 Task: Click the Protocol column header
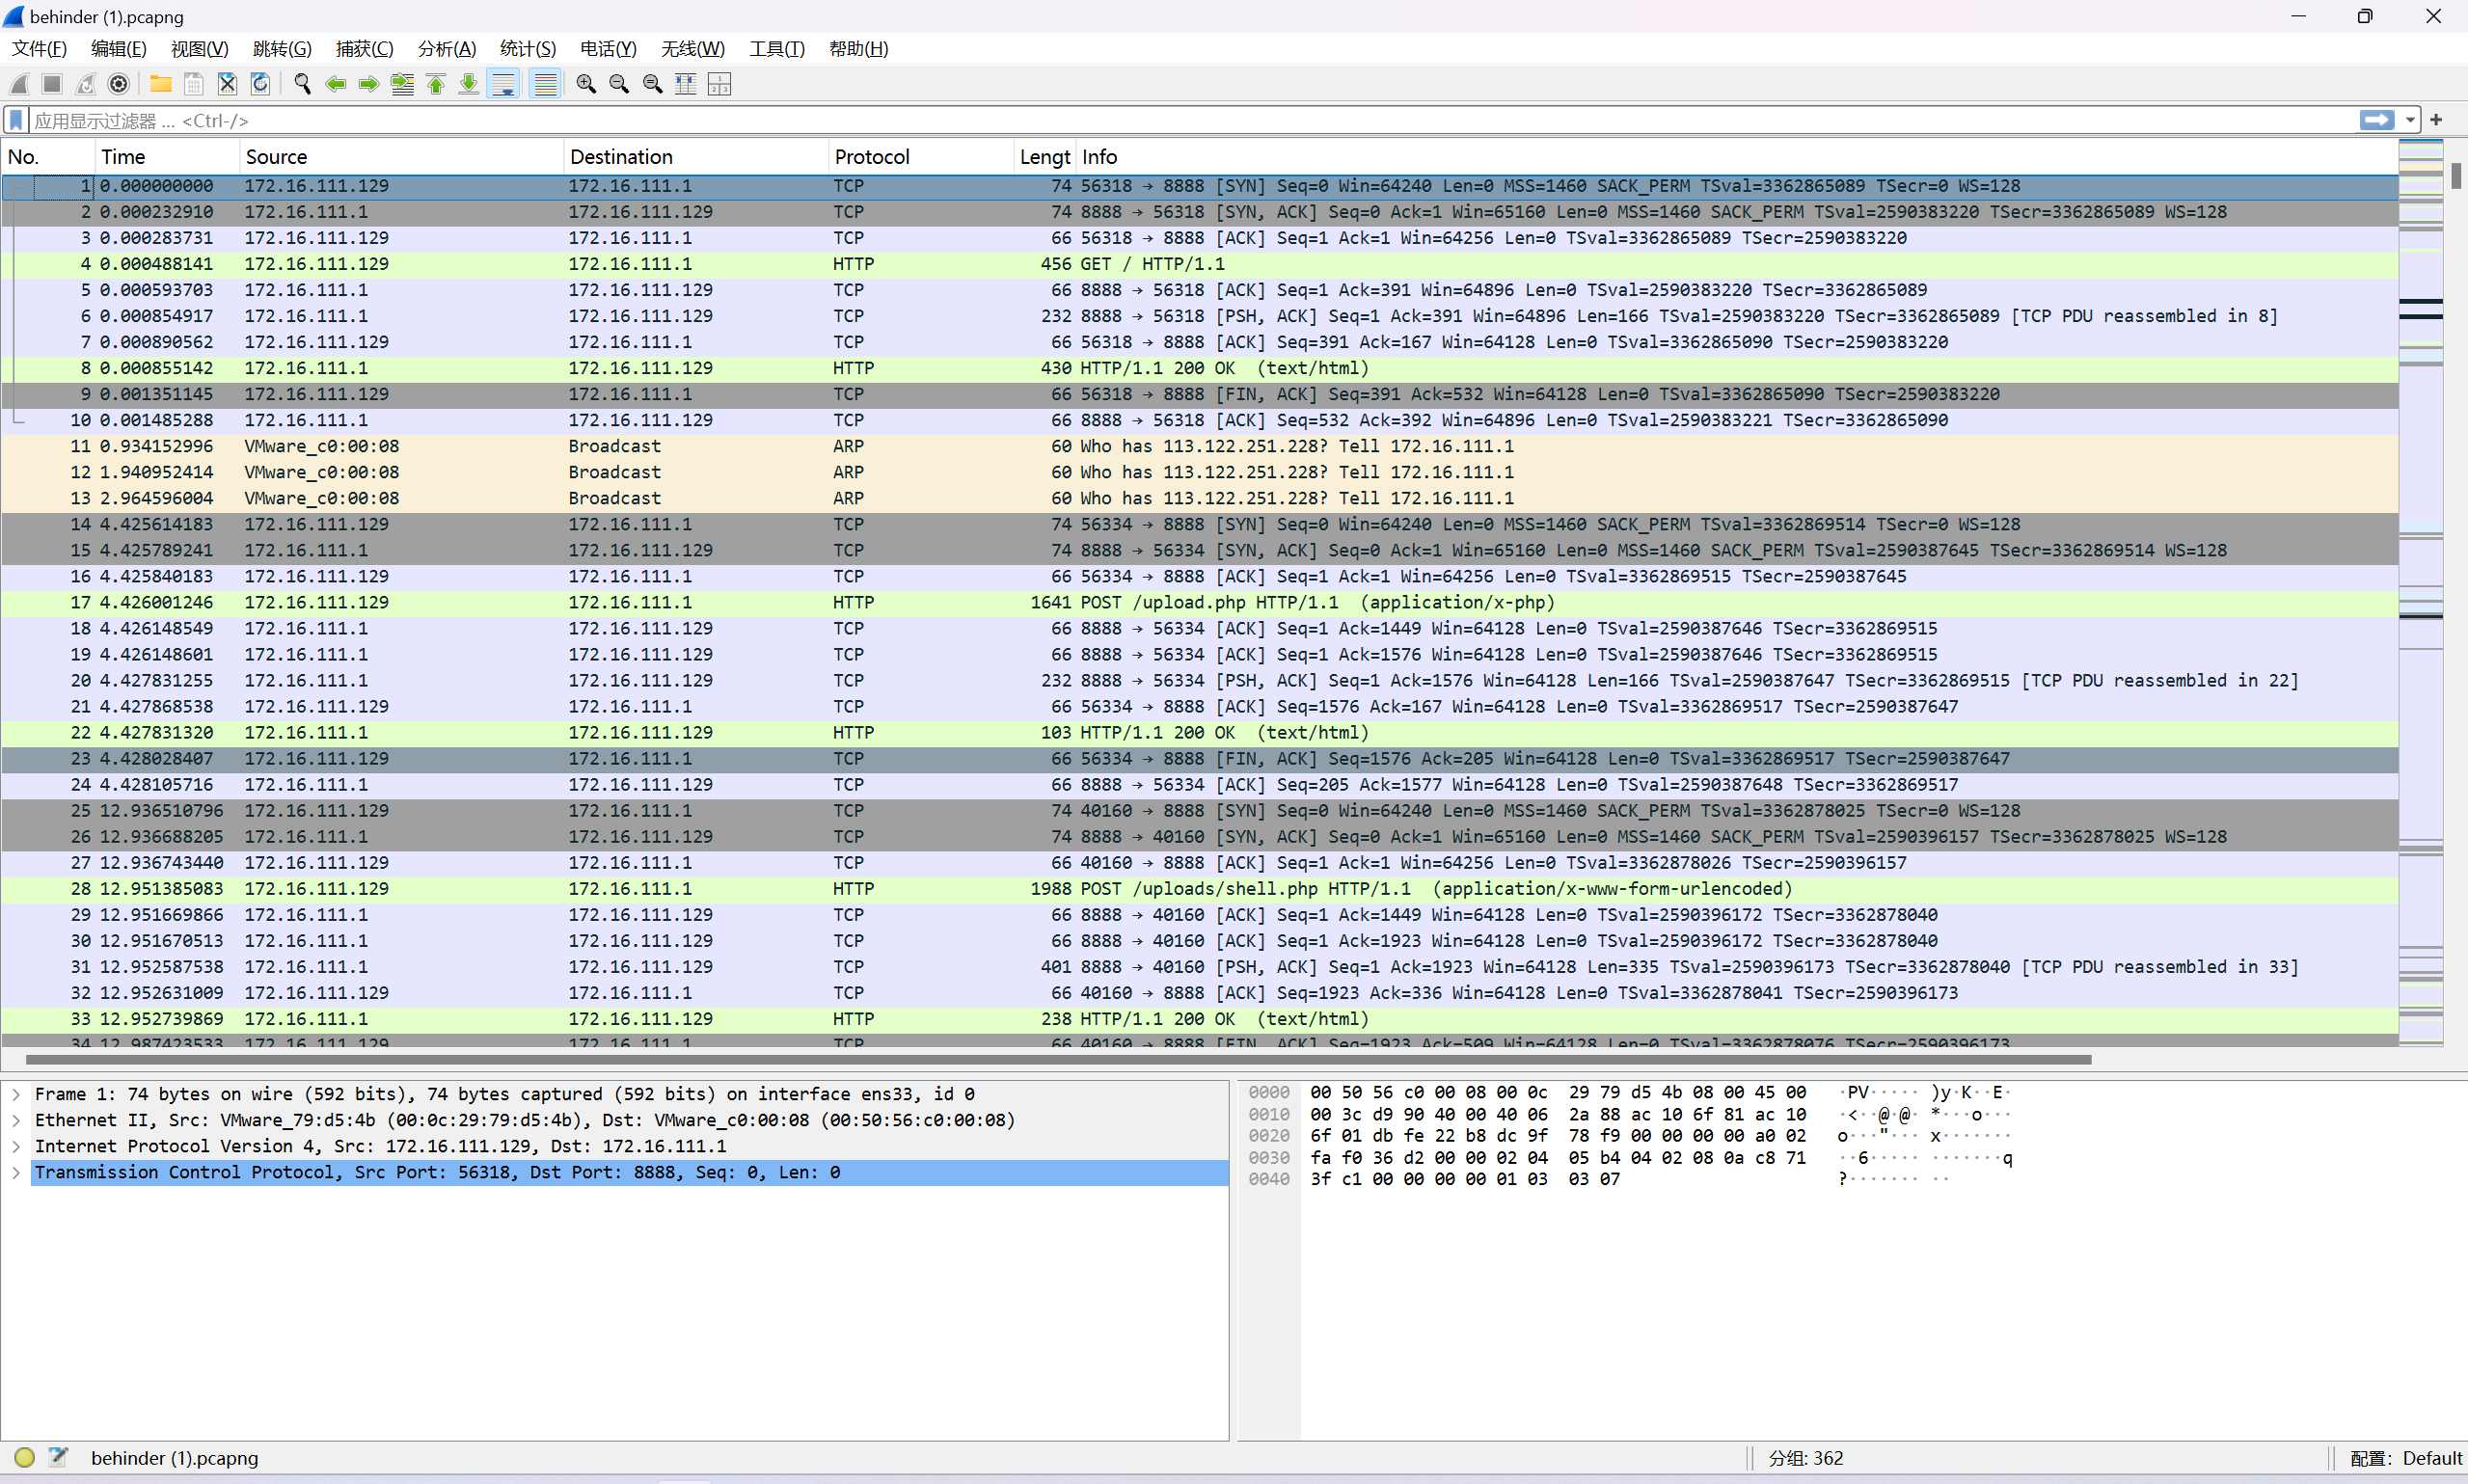click(x=871, y=157)
